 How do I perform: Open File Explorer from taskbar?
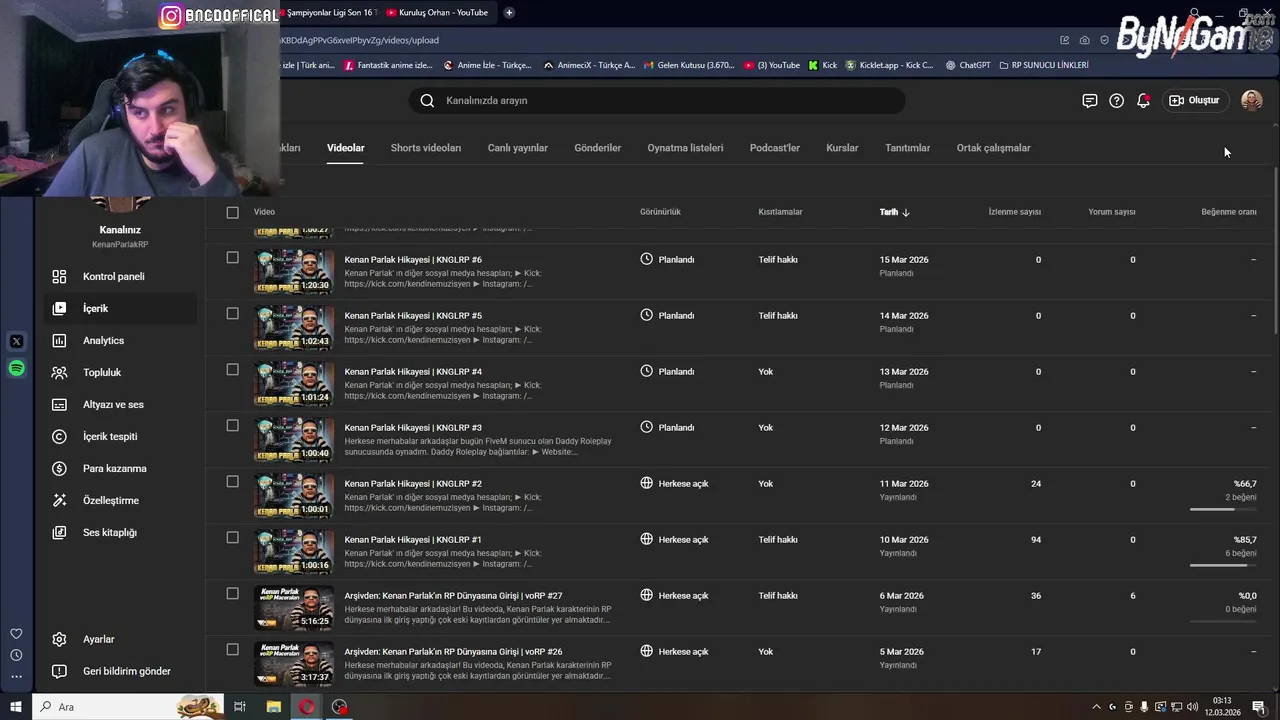click(273, 707)
